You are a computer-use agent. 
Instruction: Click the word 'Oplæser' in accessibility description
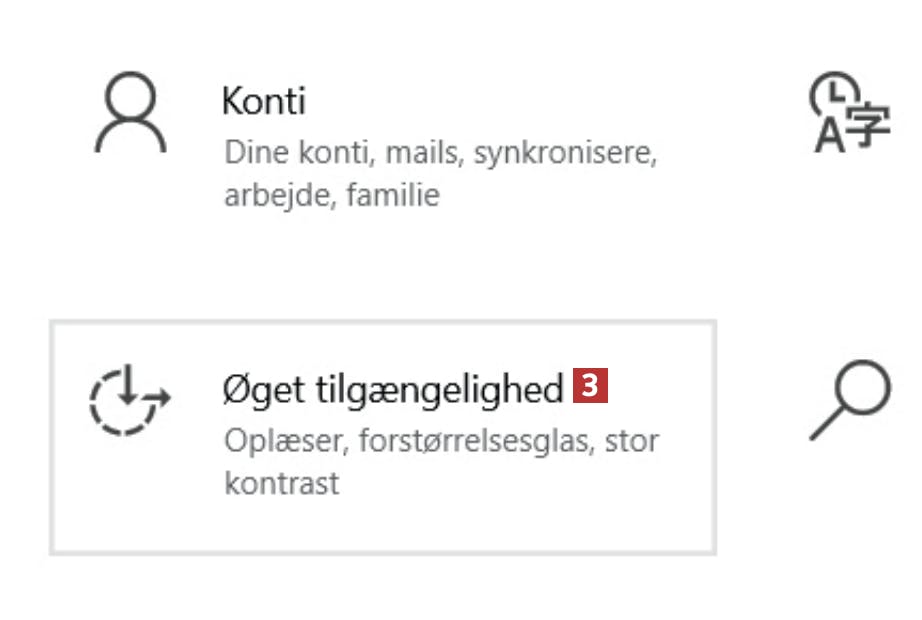coord(268,441)
